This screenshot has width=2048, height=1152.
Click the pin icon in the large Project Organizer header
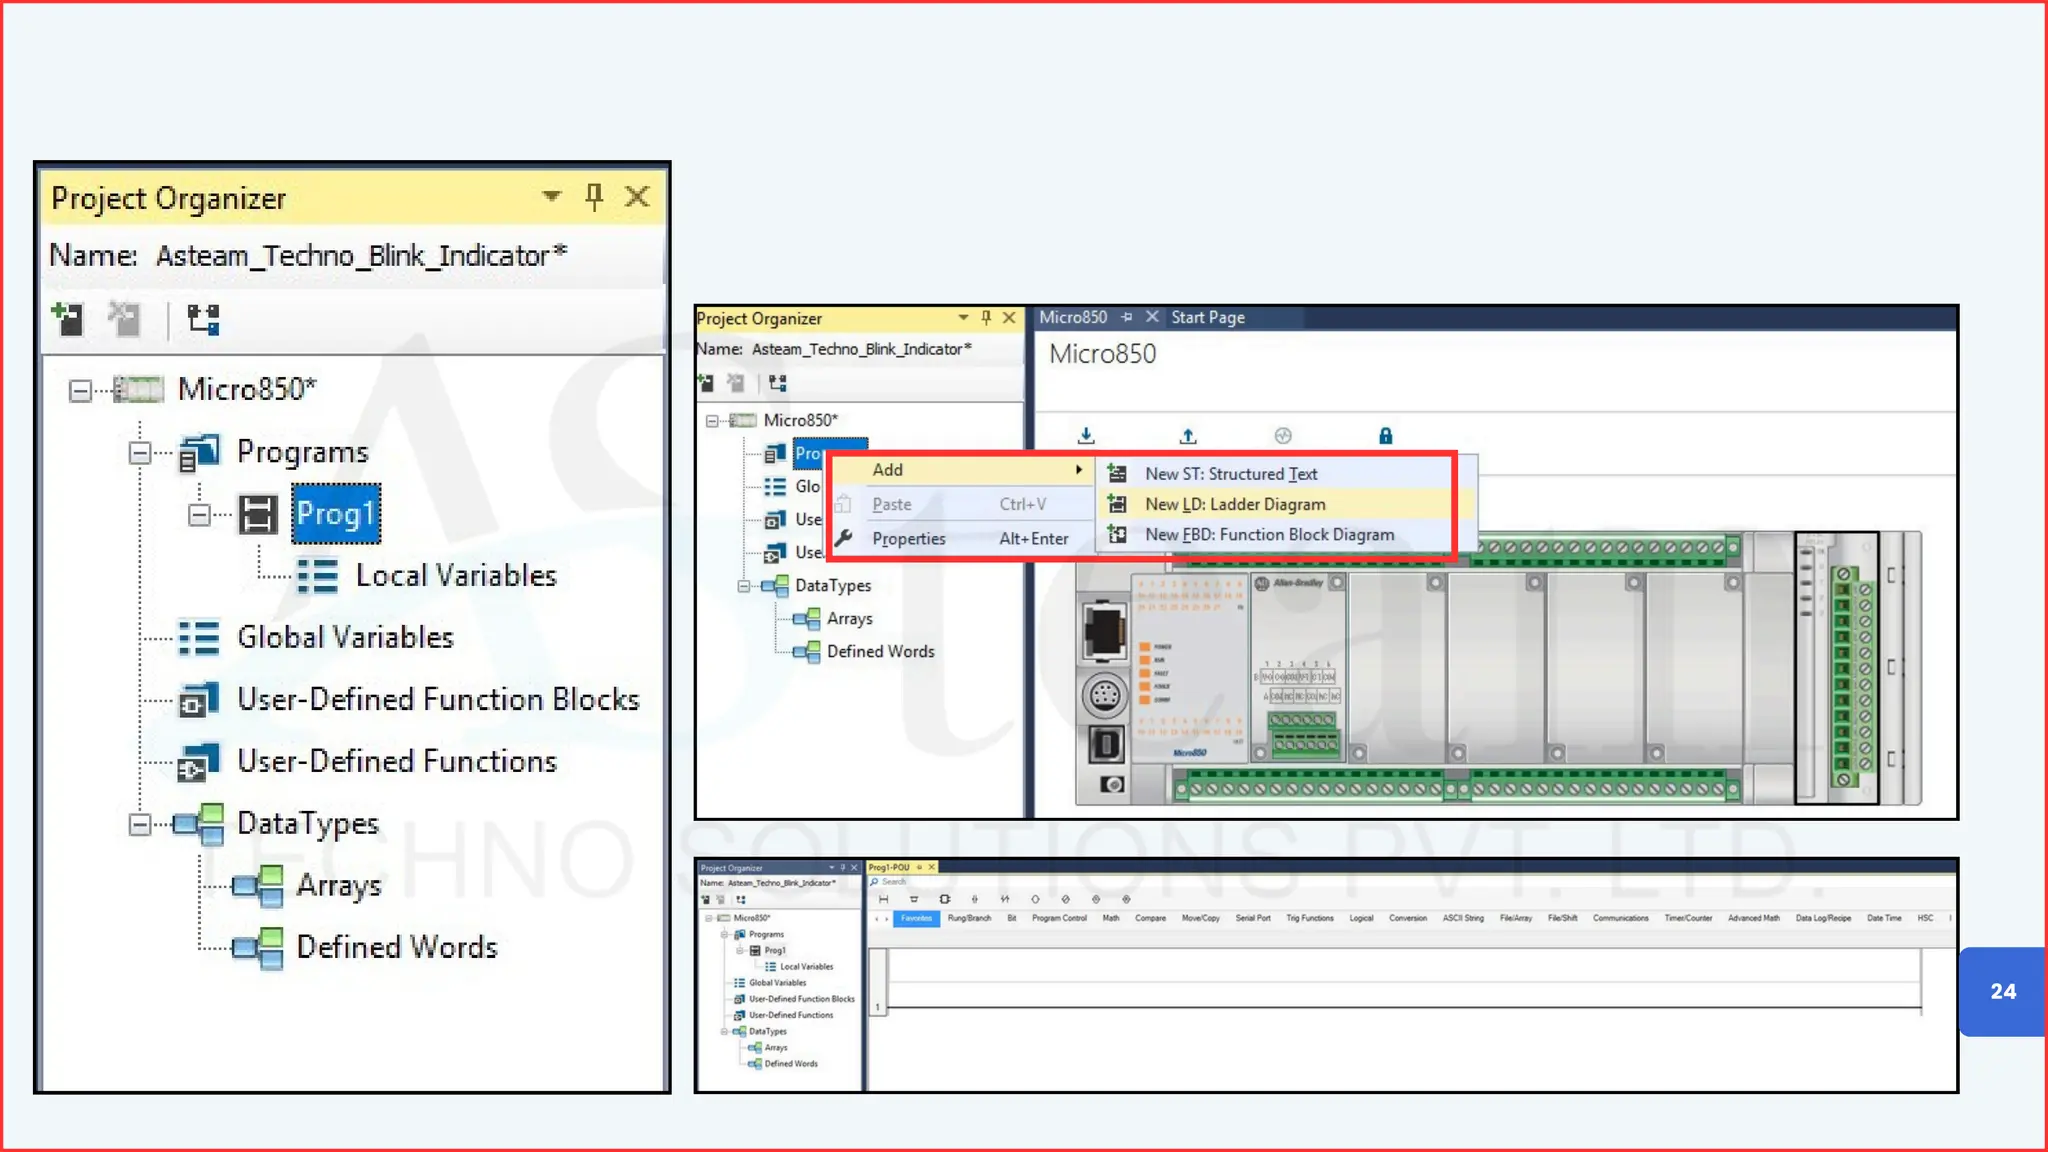(x=594, y=196)
